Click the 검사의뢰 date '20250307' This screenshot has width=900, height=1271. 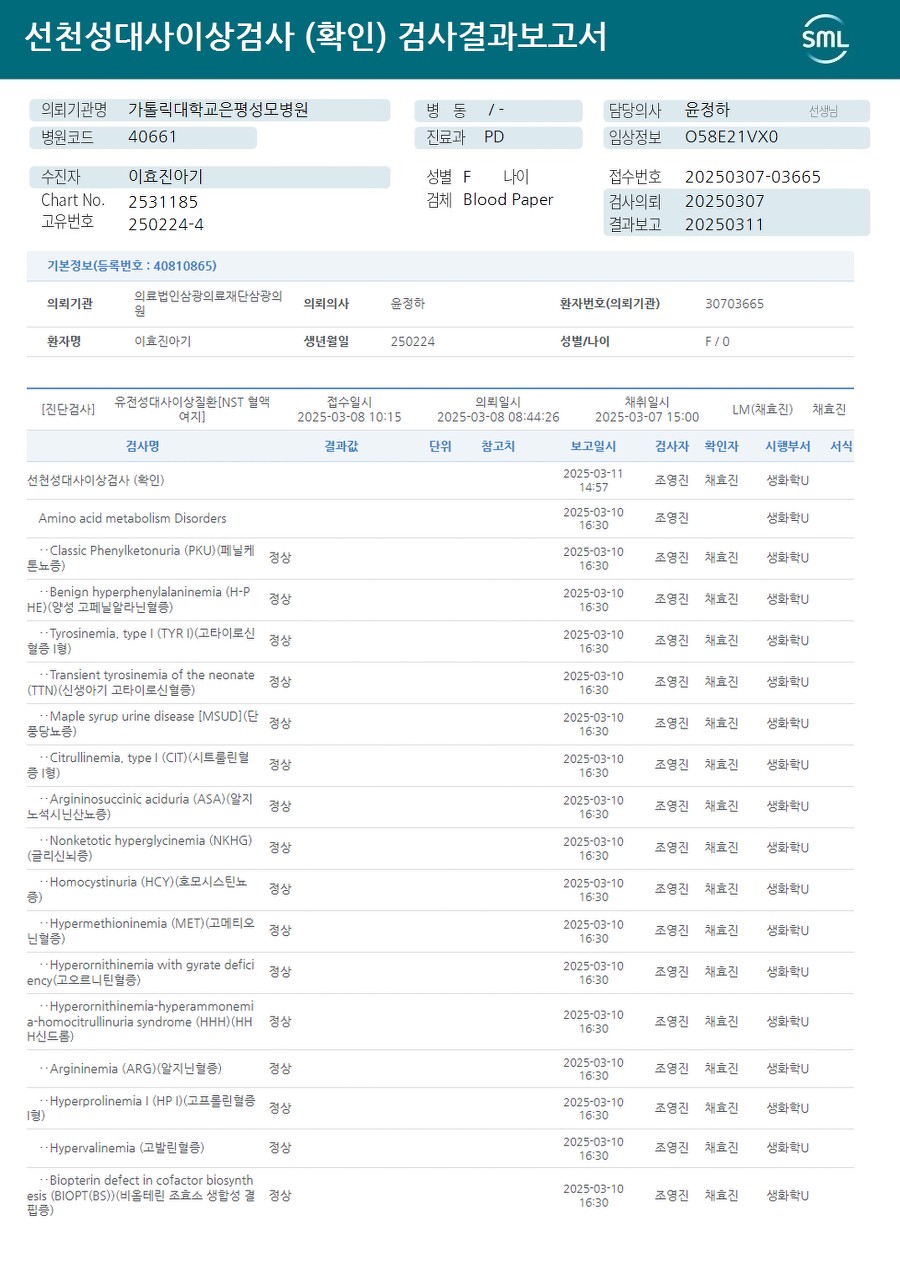[725, 201]
